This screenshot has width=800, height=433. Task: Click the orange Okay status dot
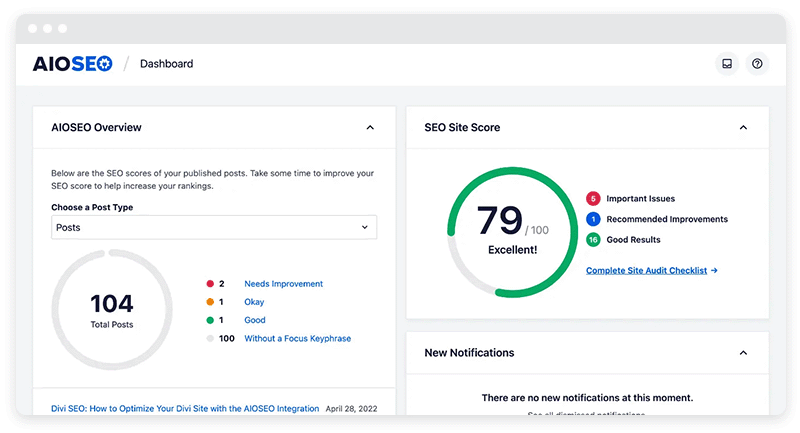[209, 302]
